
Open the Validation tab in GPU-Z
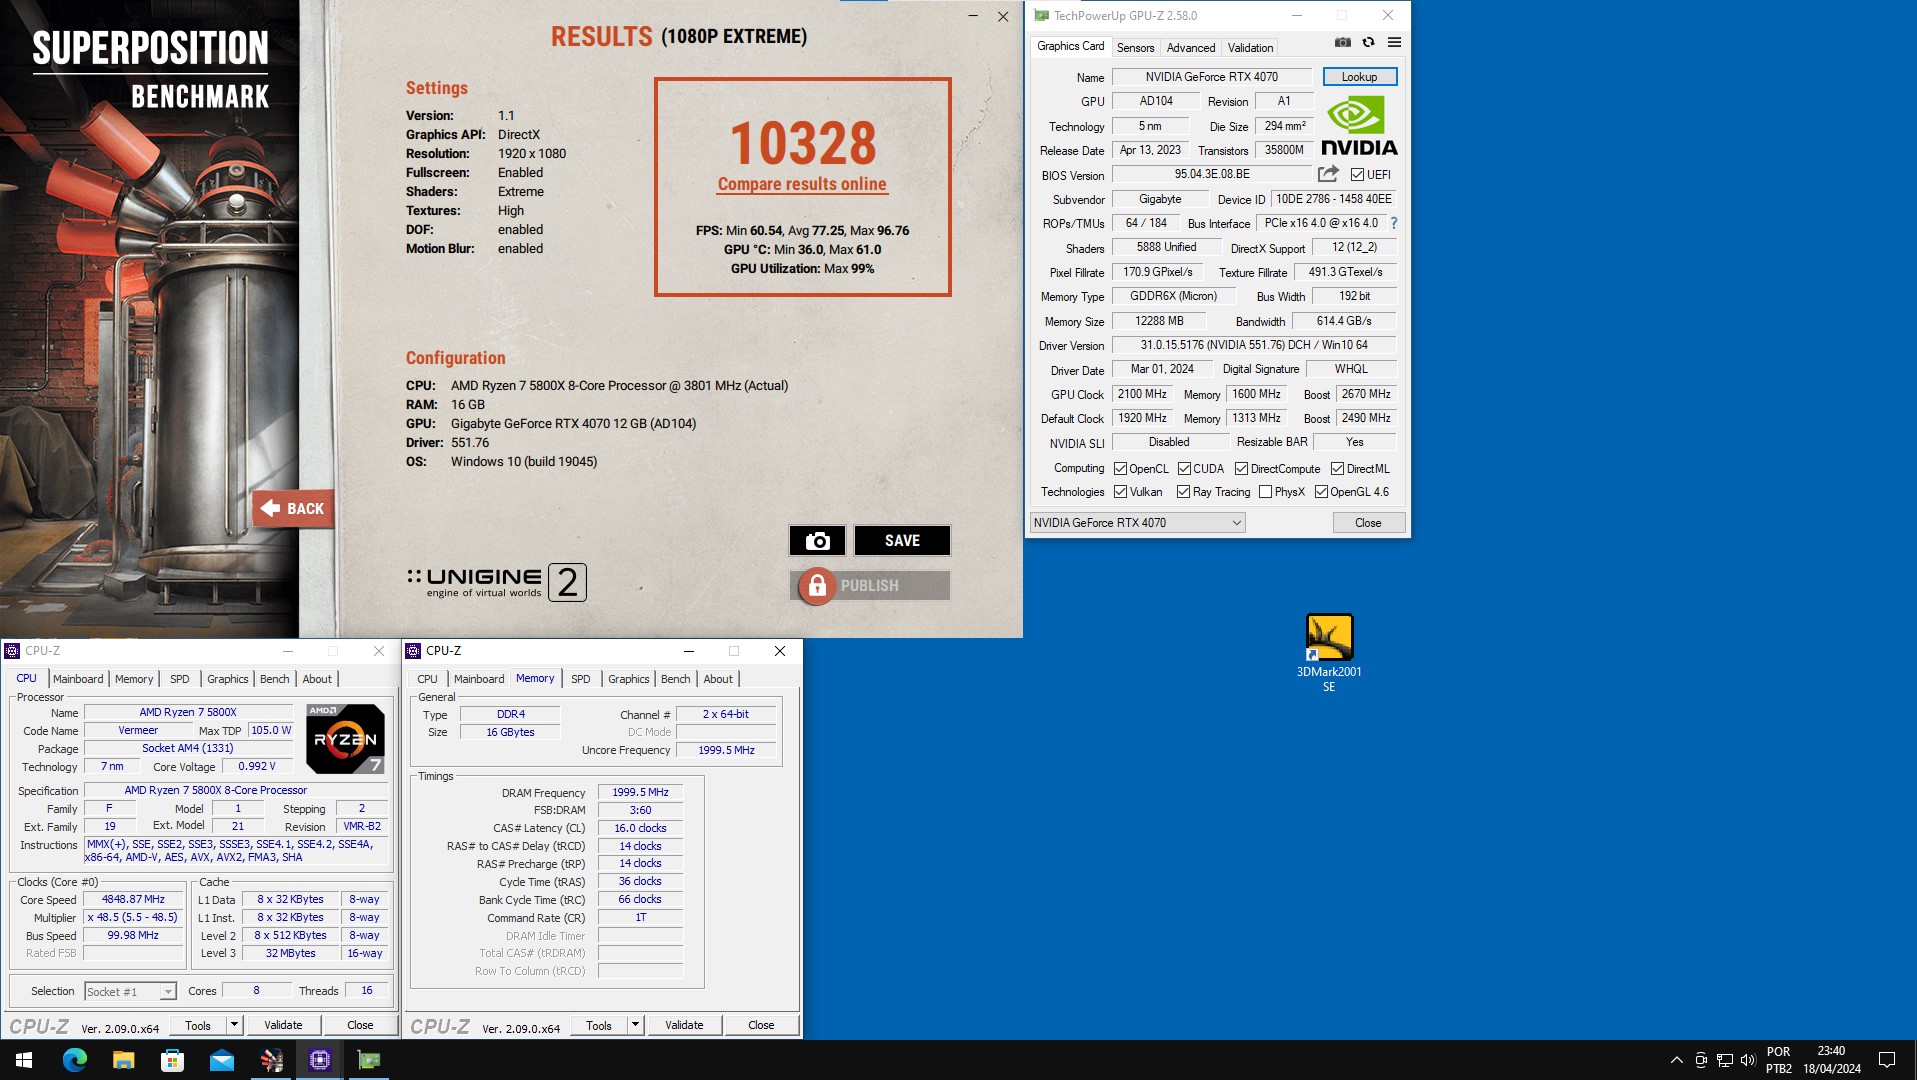(x=1250, y=47)
